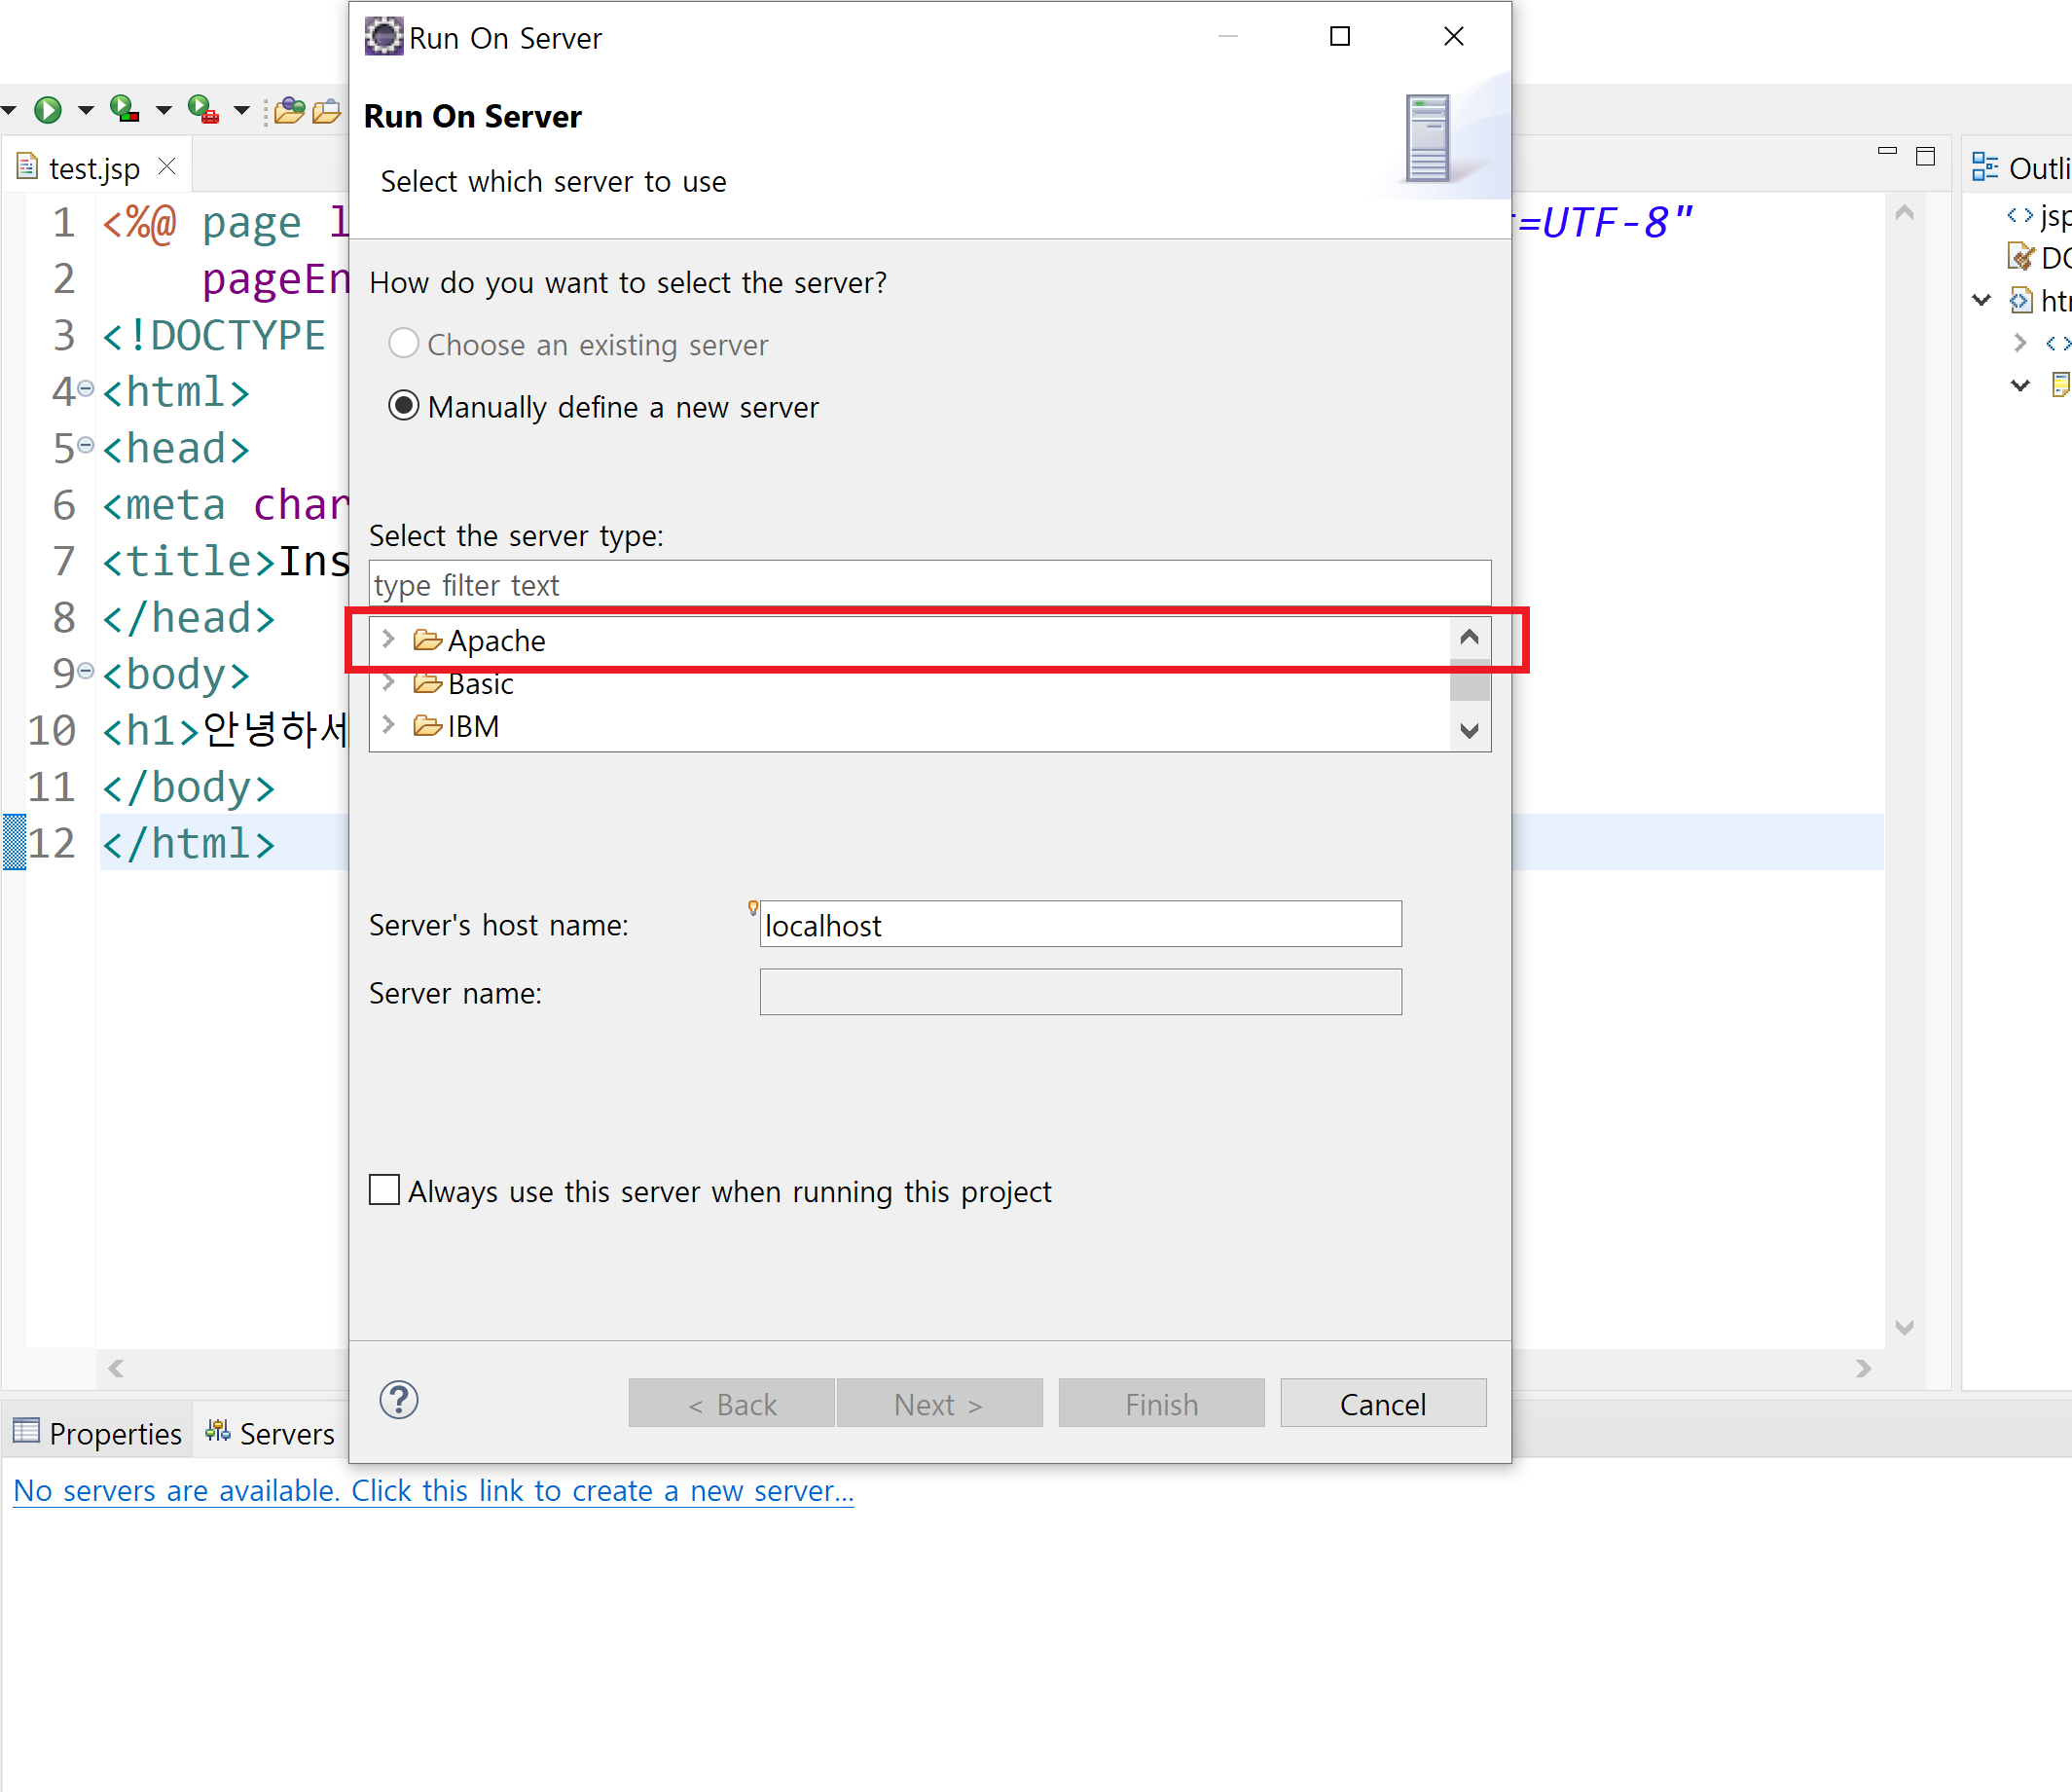Click the Open Type folder icon in toolbar

(x=290, y=110)
